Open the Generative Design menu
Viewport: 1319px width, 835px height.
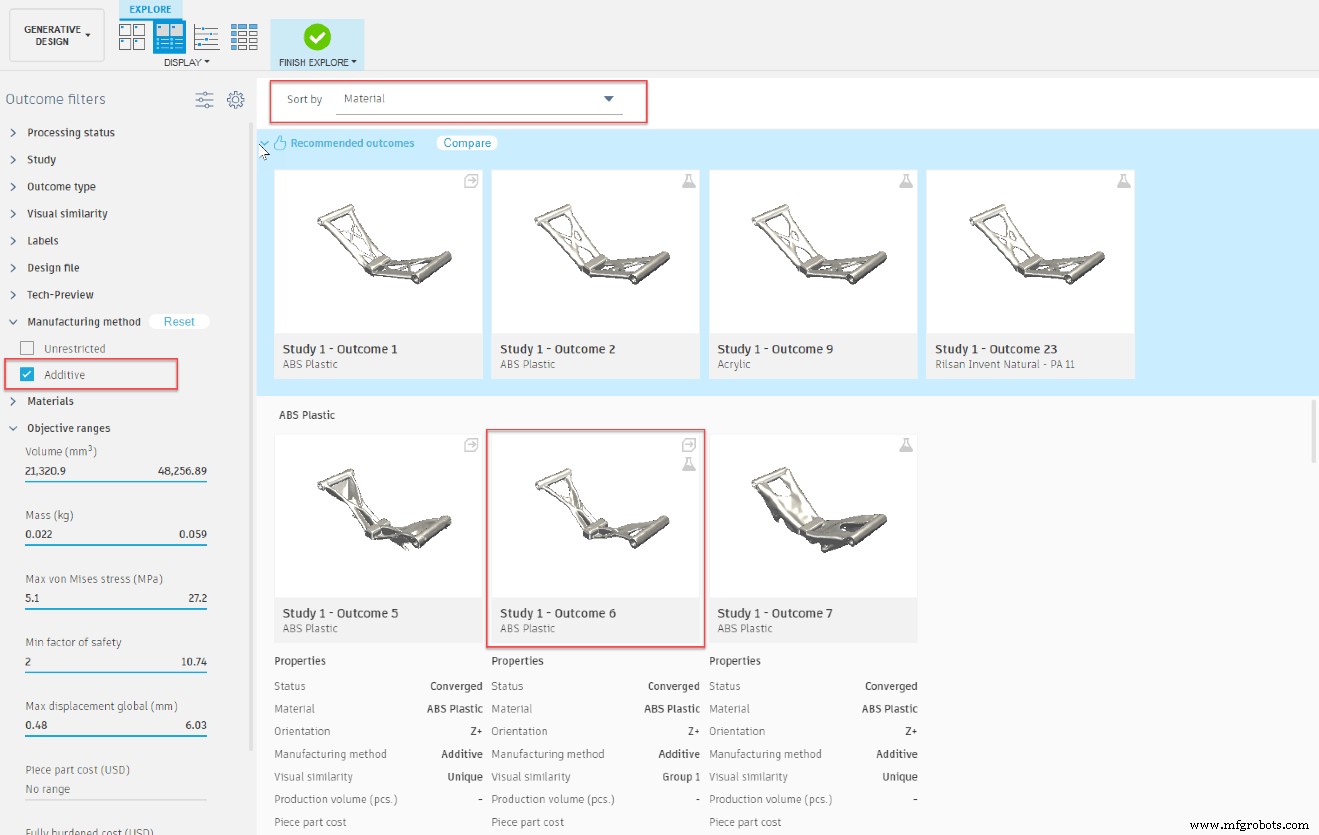(56, 34)
